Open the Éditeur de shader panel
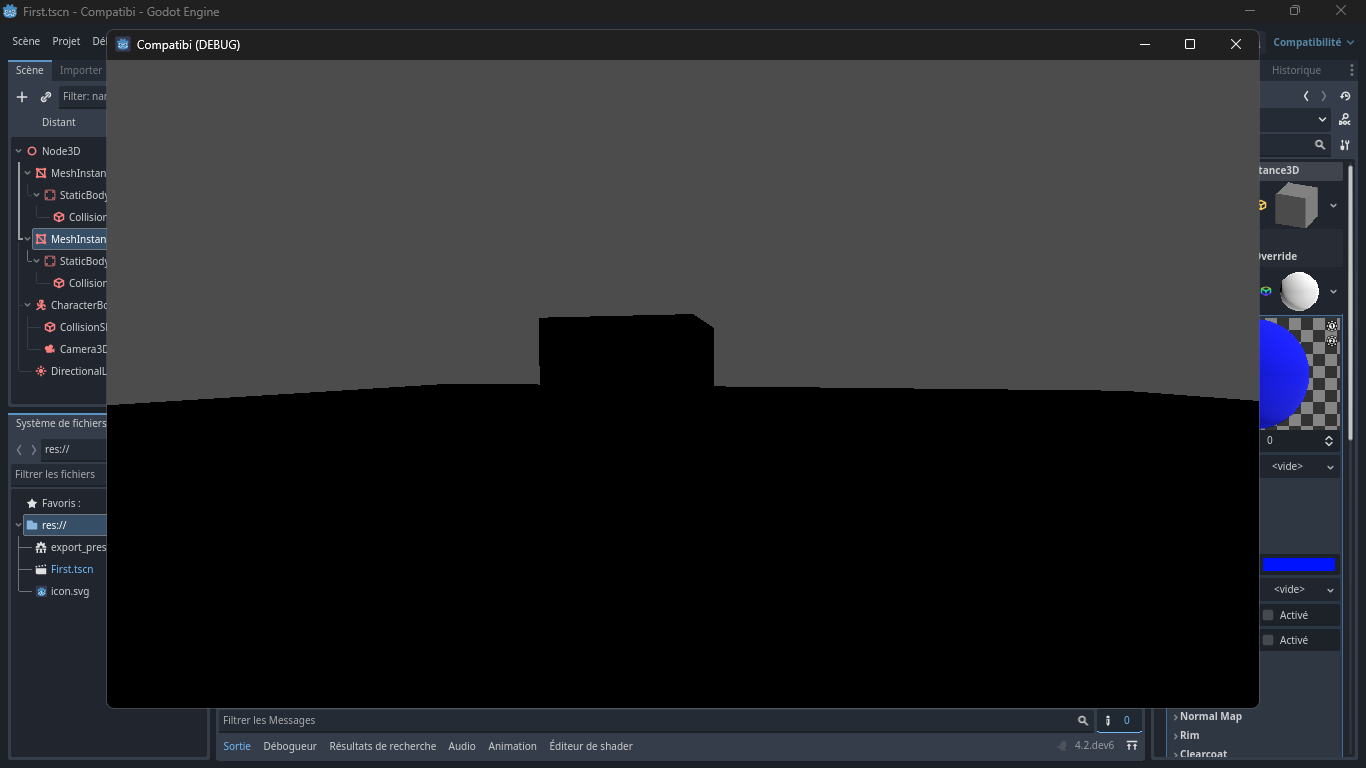Viewport: 1366px width, 768px height. (591, 746)
